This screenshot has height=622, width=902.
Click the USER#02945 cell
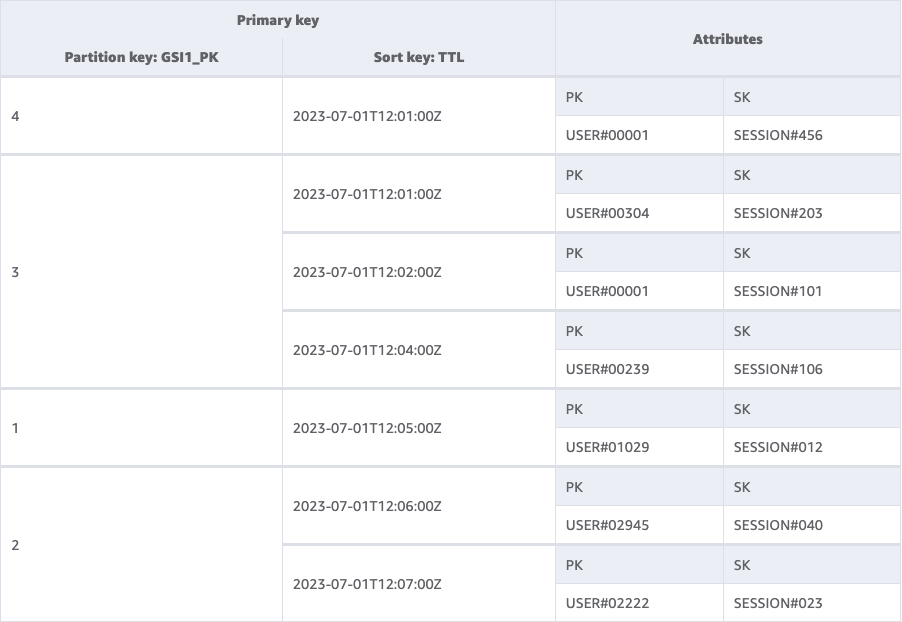(x=607, y=525)
